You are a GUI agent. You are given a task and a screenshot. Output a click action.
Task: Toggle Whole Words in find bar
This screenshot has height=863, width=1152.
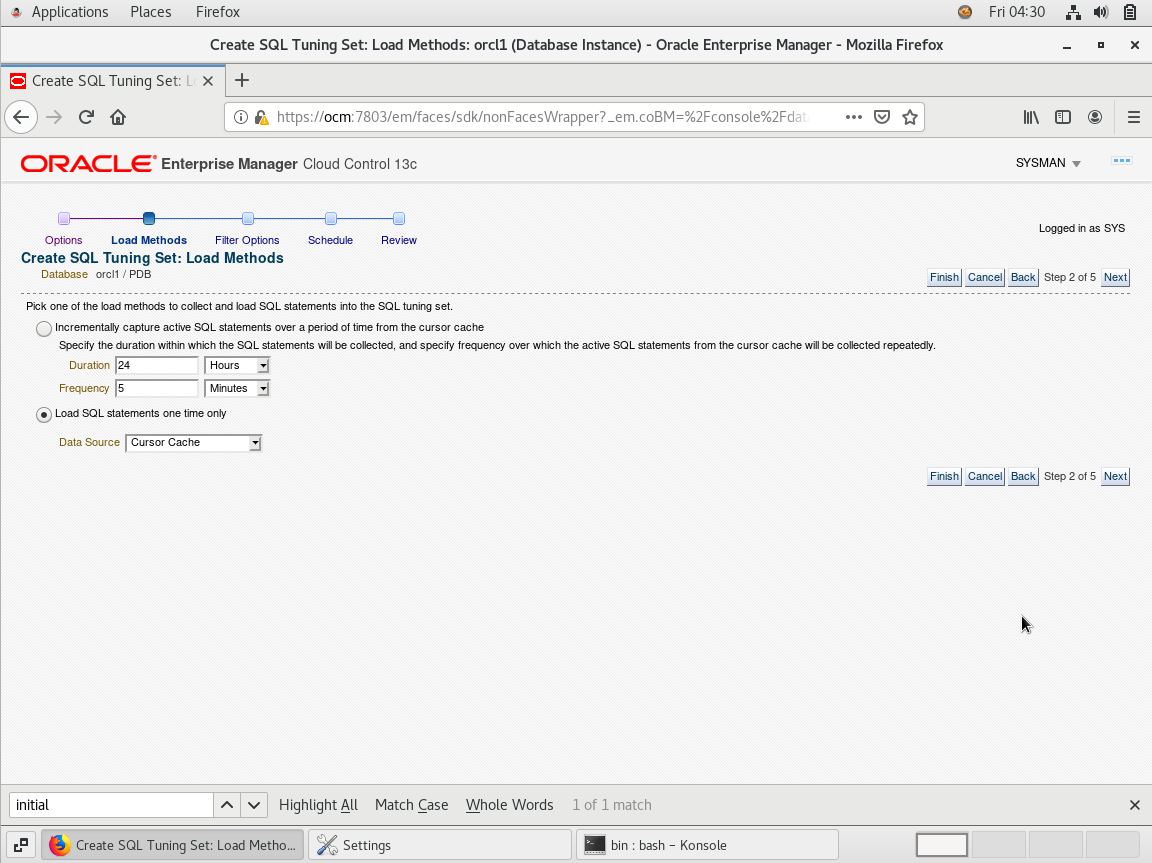point(509,805)
